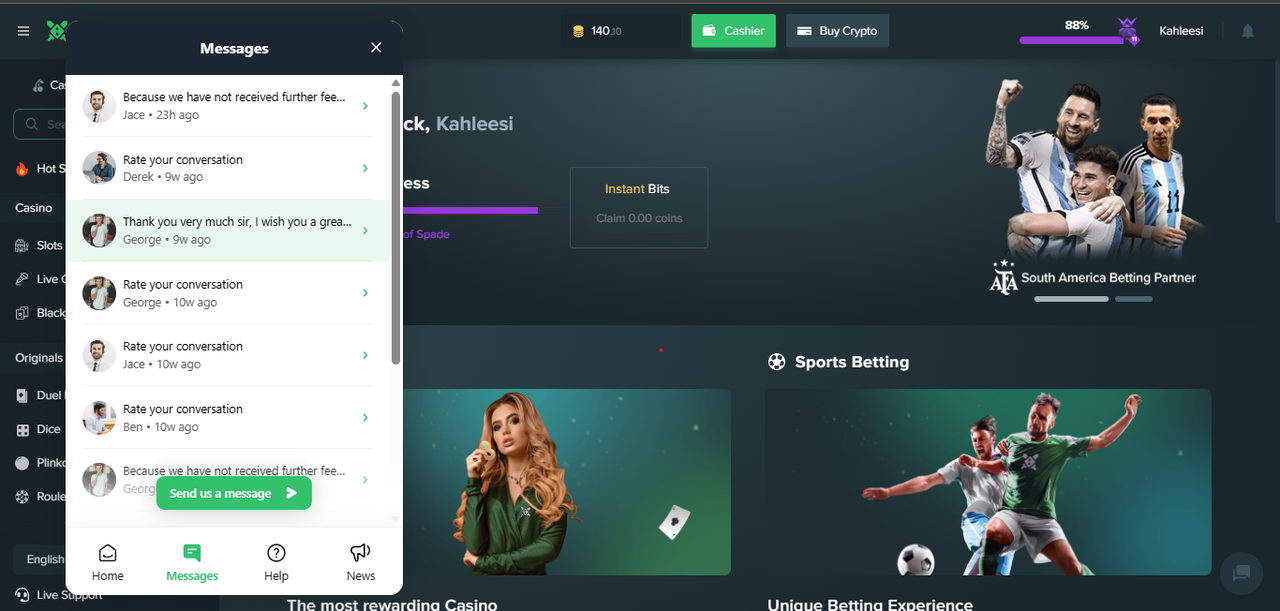The image size is (1280, 611).
Task: Open the Live Support headset icon
Action: pyautogui.click(x=22, y=595)
